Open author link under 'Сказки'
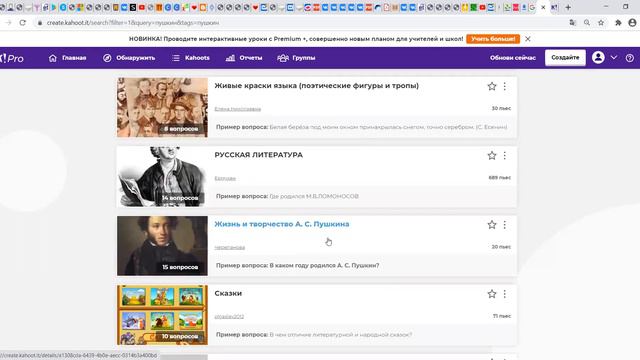 click(x=229, y=317)
